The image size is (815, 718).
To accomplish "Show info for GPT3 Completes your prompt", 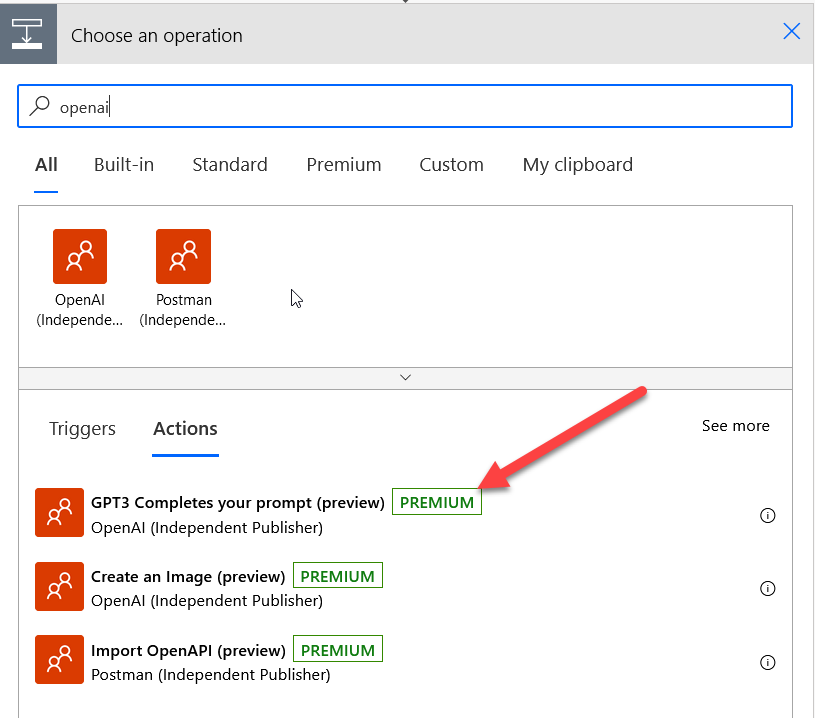I will tap(768, 515).
